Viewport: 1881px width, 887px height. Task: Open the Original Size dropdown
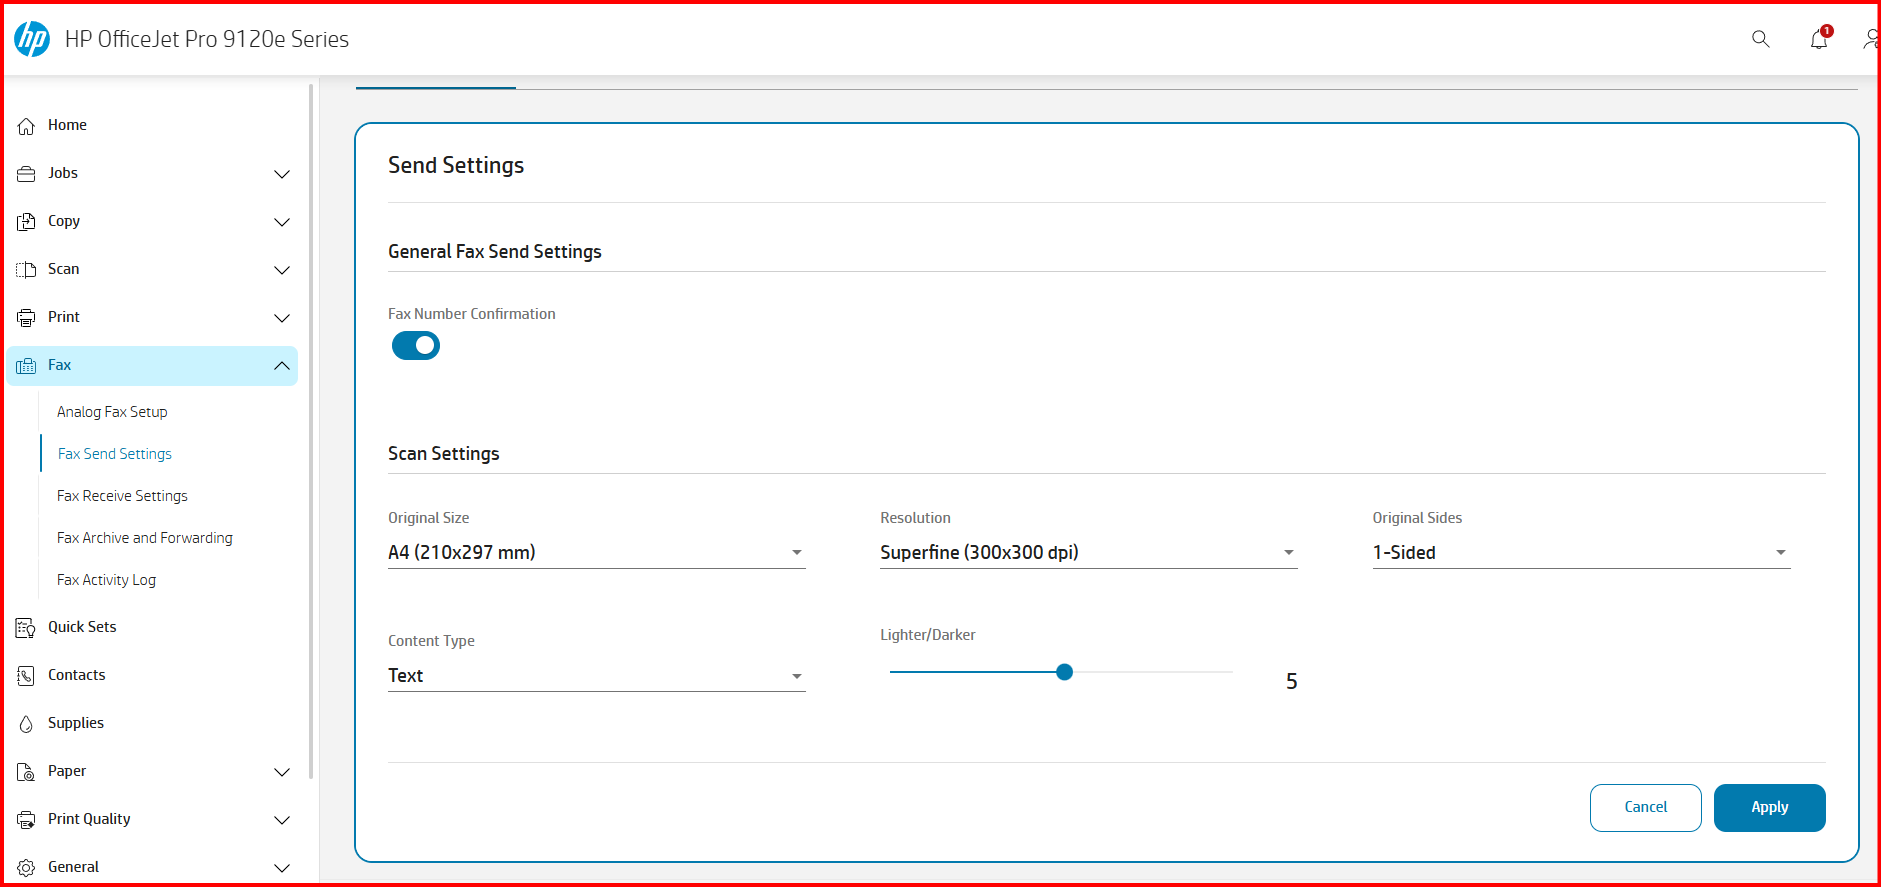point(597,553)
